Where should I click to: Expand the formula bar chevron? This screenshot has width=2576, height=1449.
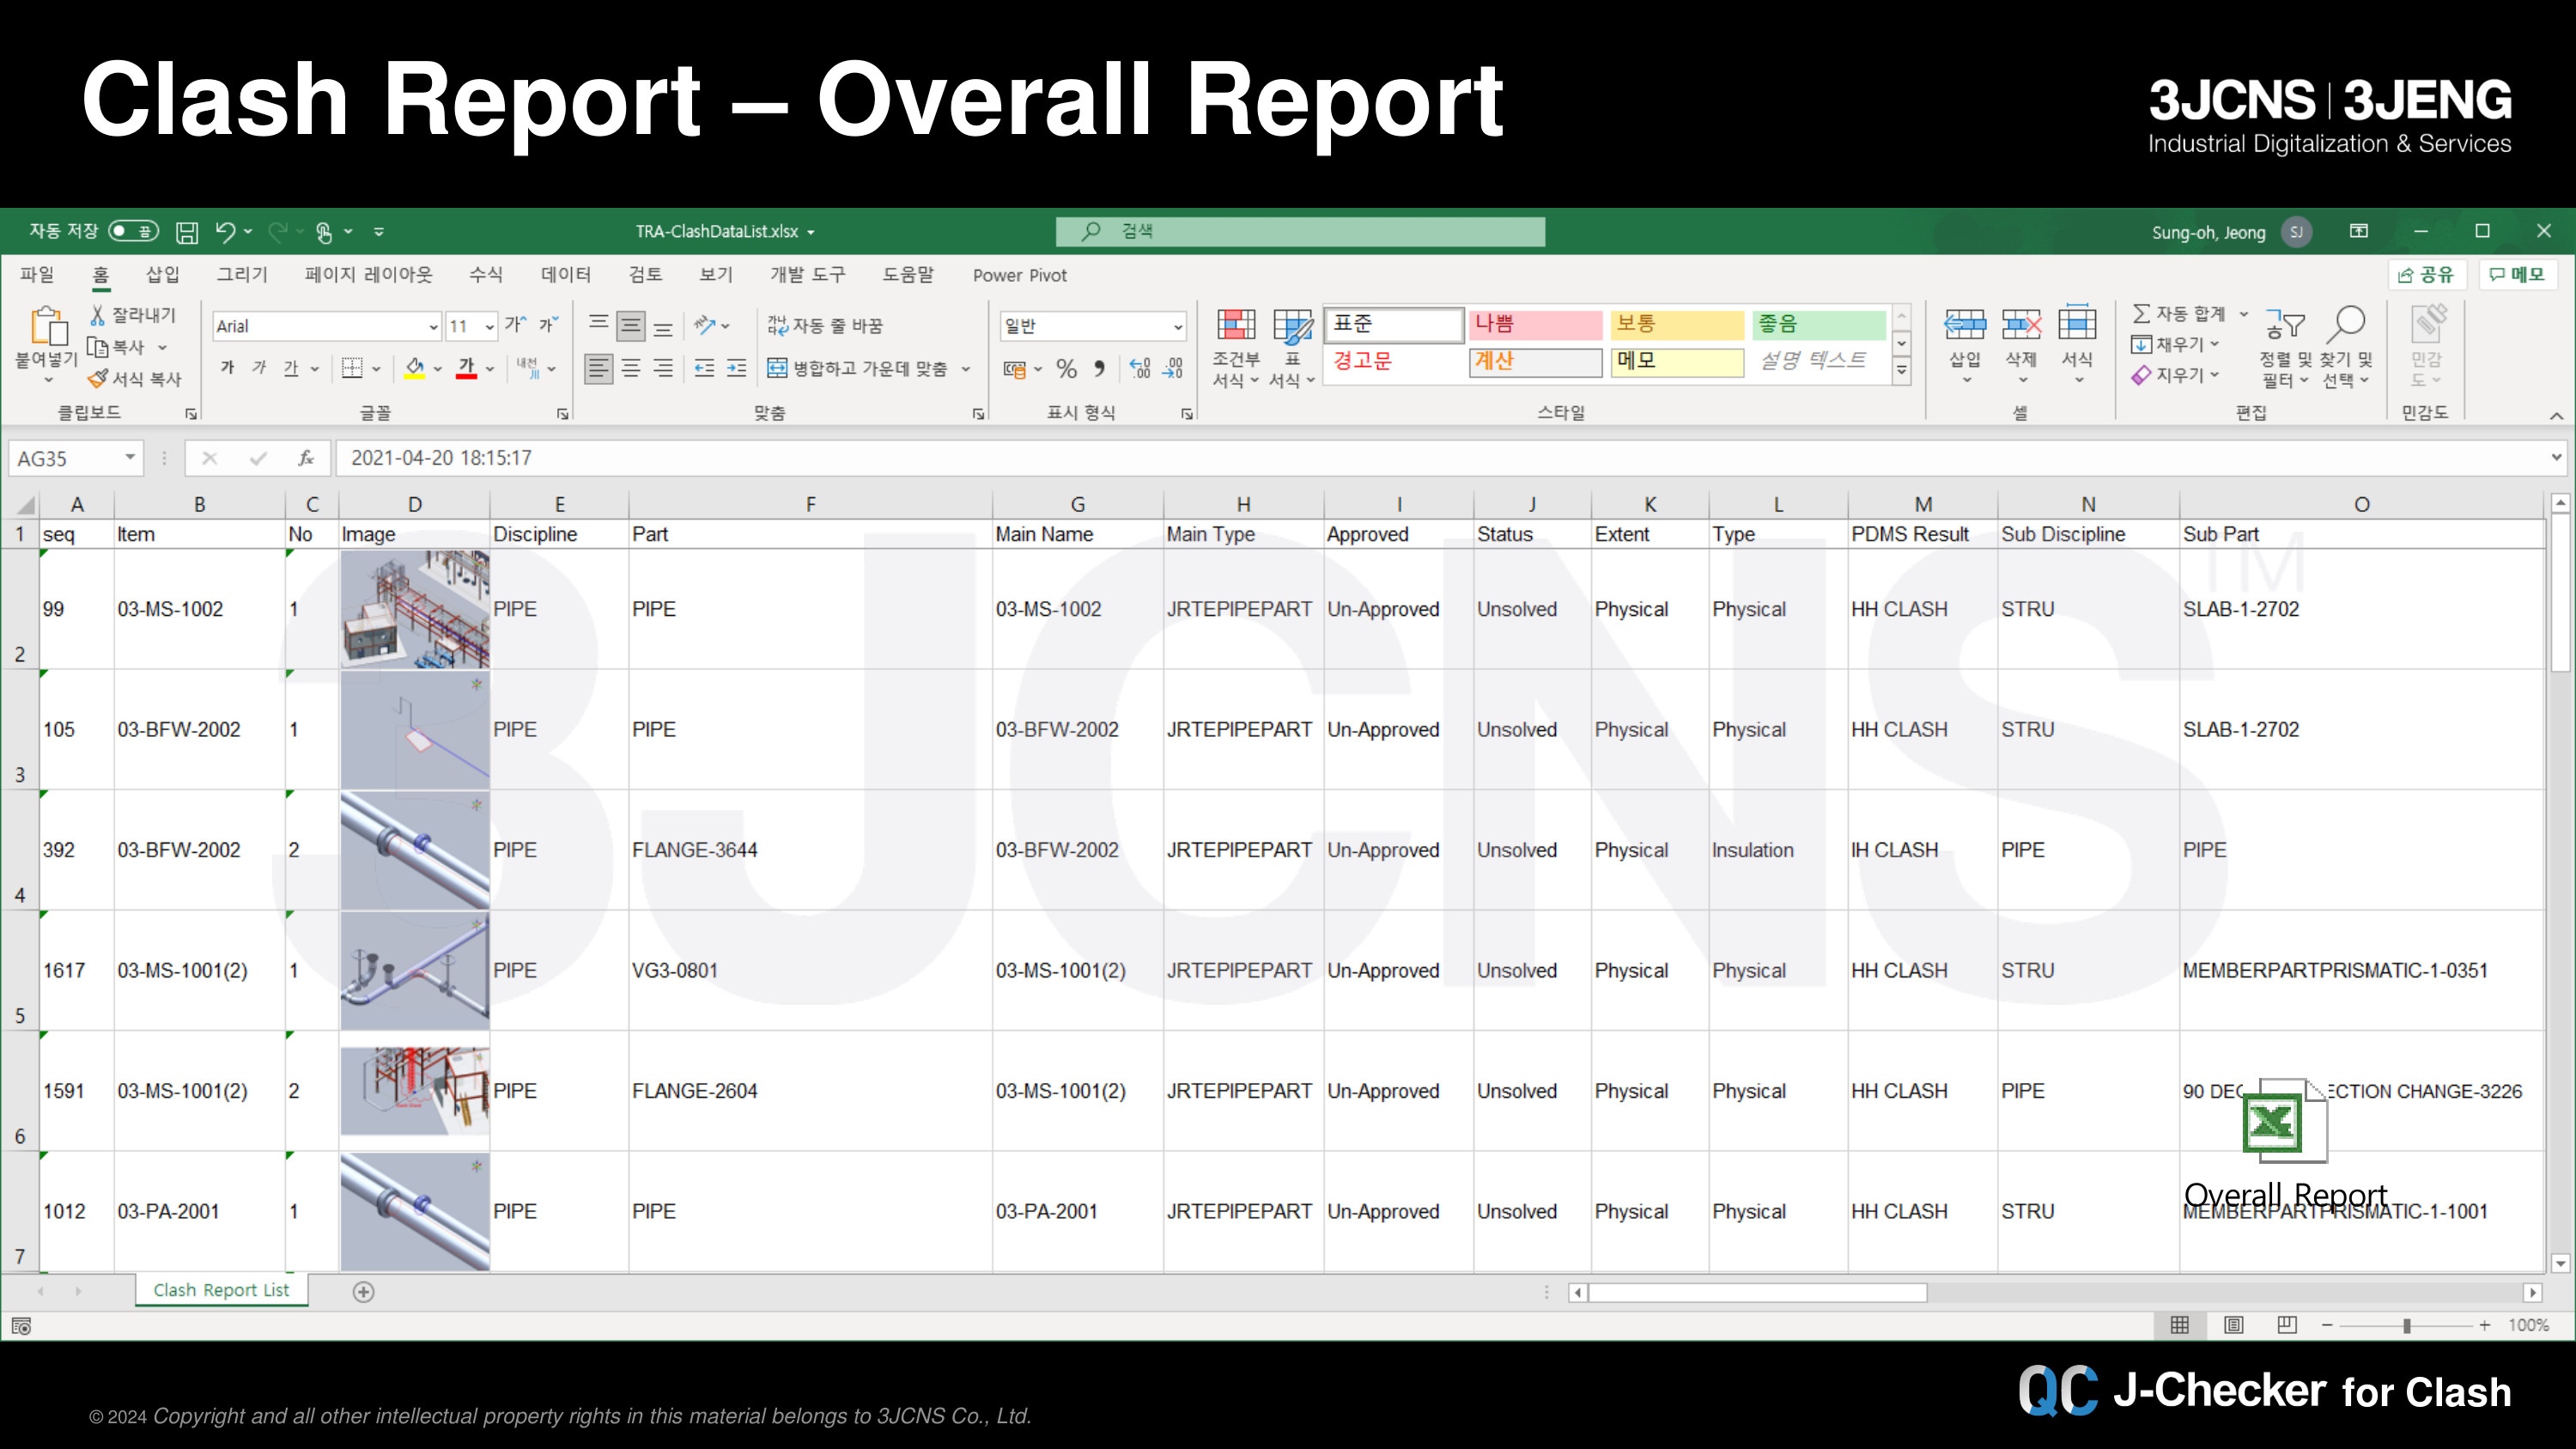pyautogui.click(x=2556, y=458)
